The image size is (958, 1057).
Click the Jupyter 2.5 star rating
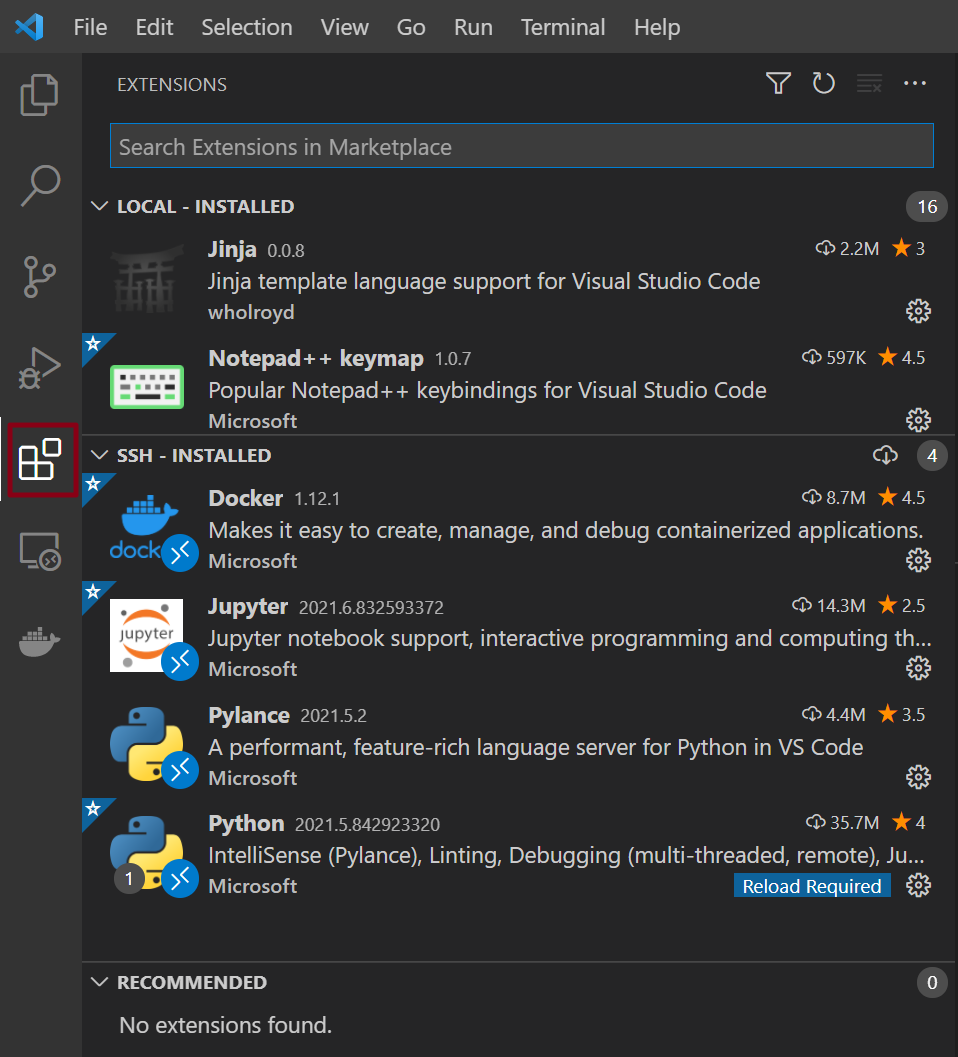(901, 605)
